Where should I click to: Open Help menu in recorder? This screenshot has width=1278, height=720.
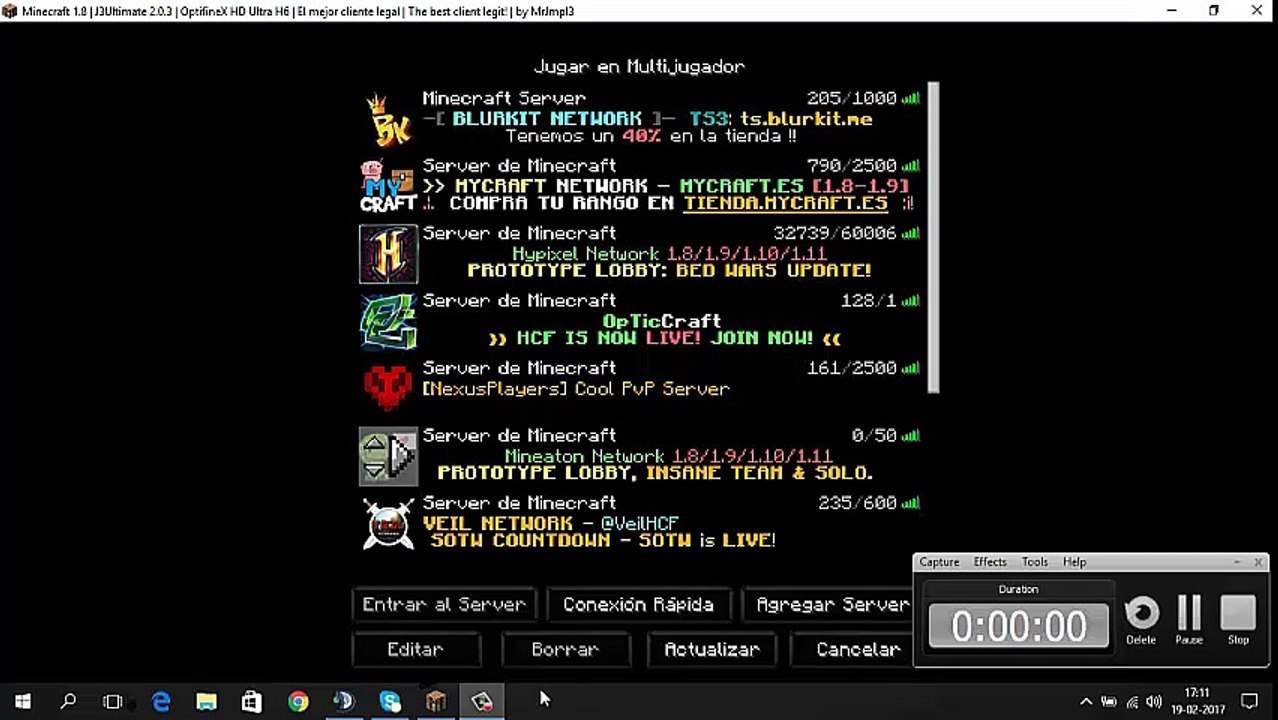pos(1074,562)
